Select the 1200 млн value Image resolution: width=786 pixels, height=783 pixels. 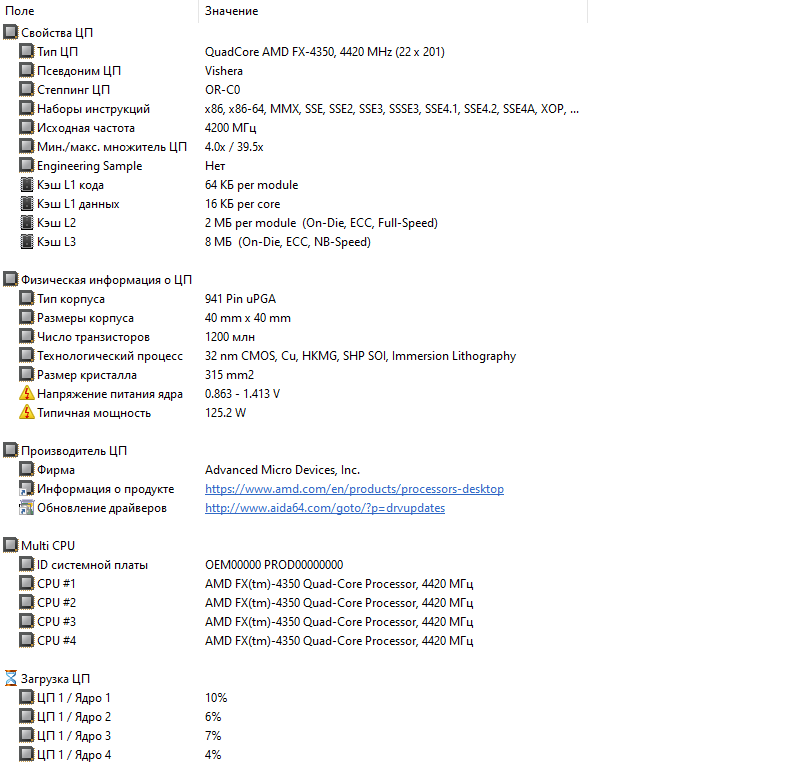point(230,337)
